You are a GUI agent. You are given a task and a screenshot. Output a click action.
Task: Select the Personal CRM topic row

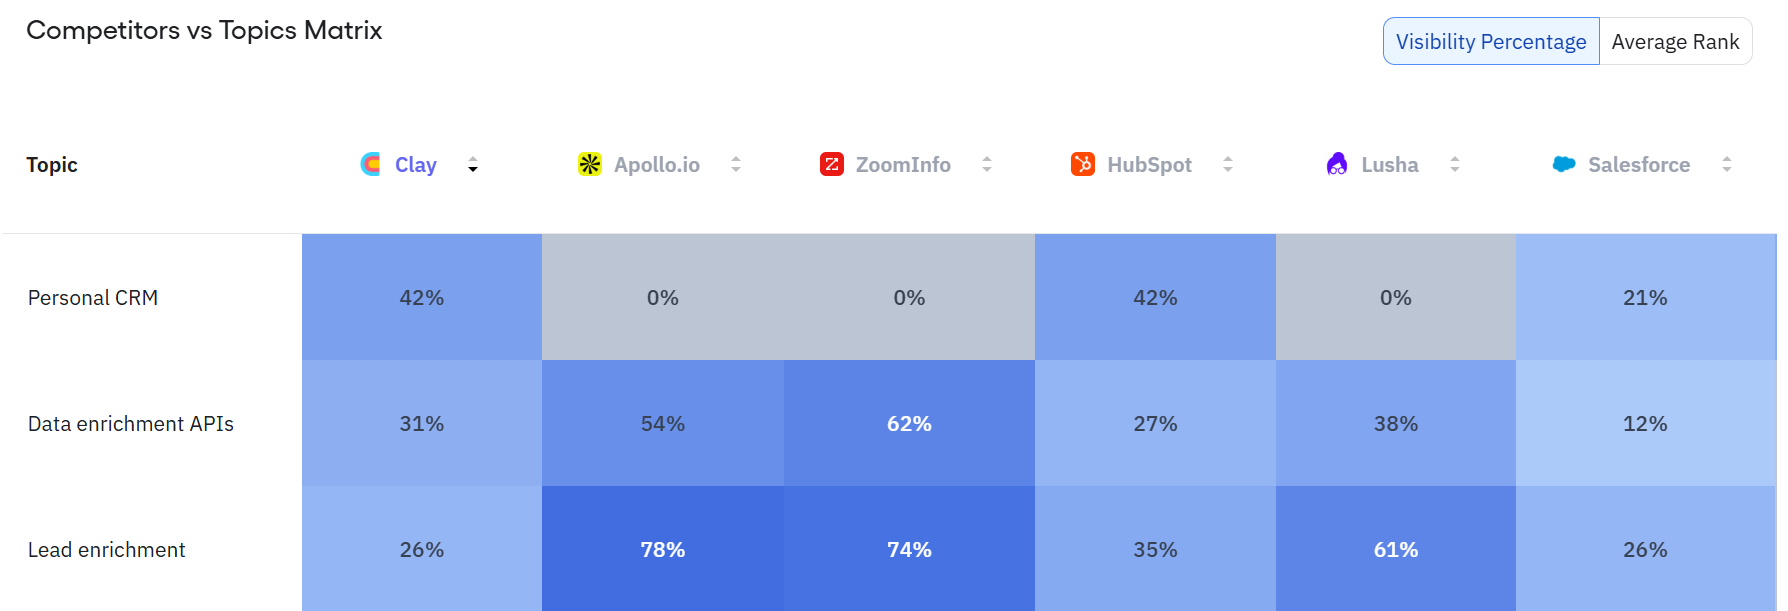click(93, 298)
